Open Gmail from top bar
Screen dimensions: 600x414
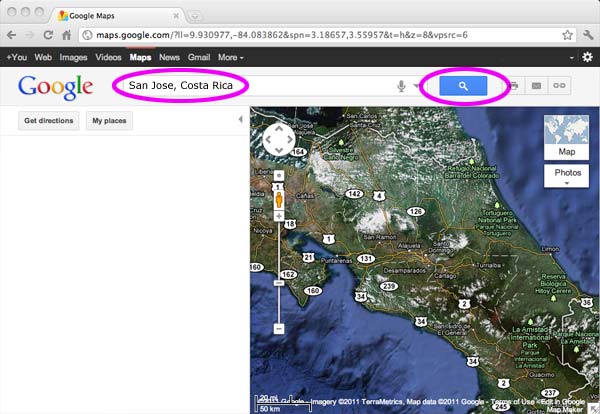(199, 57)
